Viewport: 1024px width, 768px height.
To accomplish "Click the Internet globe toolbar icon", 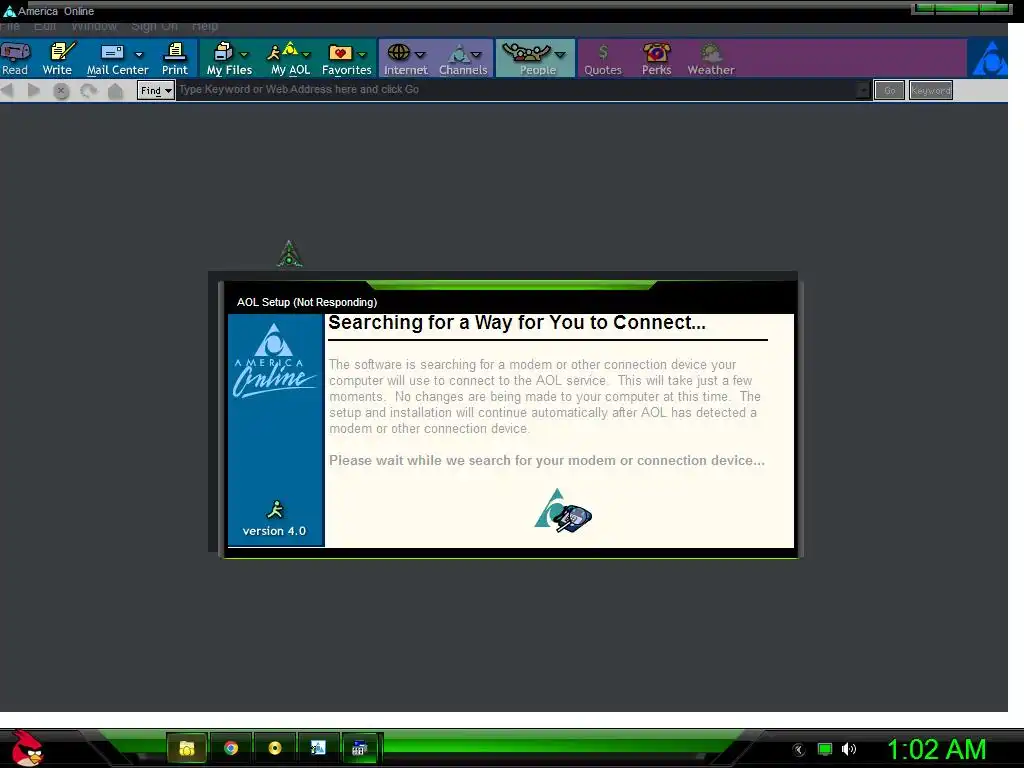I will click(x=398, y=52).
